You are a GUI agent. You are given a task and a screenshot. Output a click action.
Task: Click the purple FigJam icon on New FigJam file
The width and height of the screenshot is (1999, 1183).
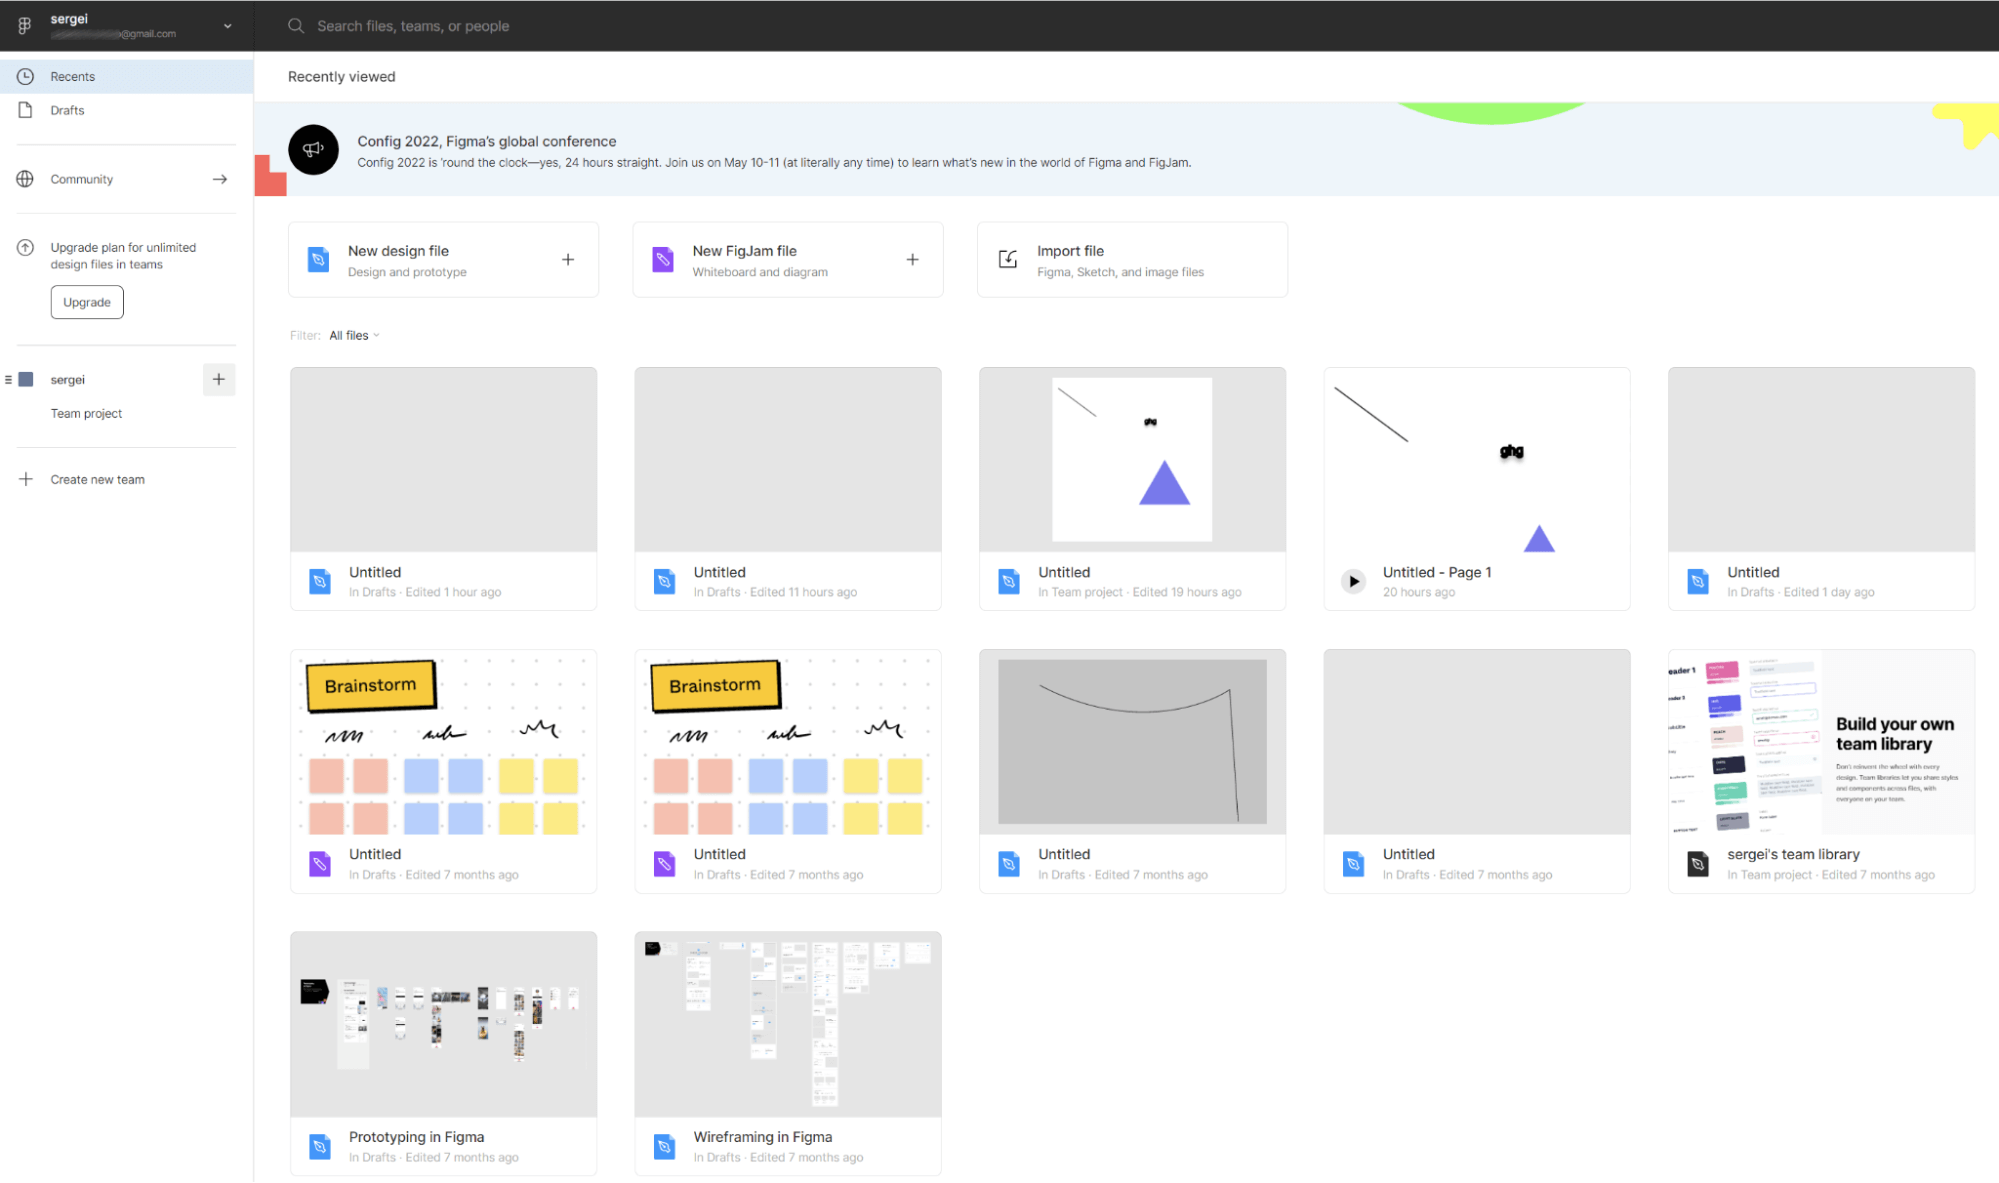663,259
